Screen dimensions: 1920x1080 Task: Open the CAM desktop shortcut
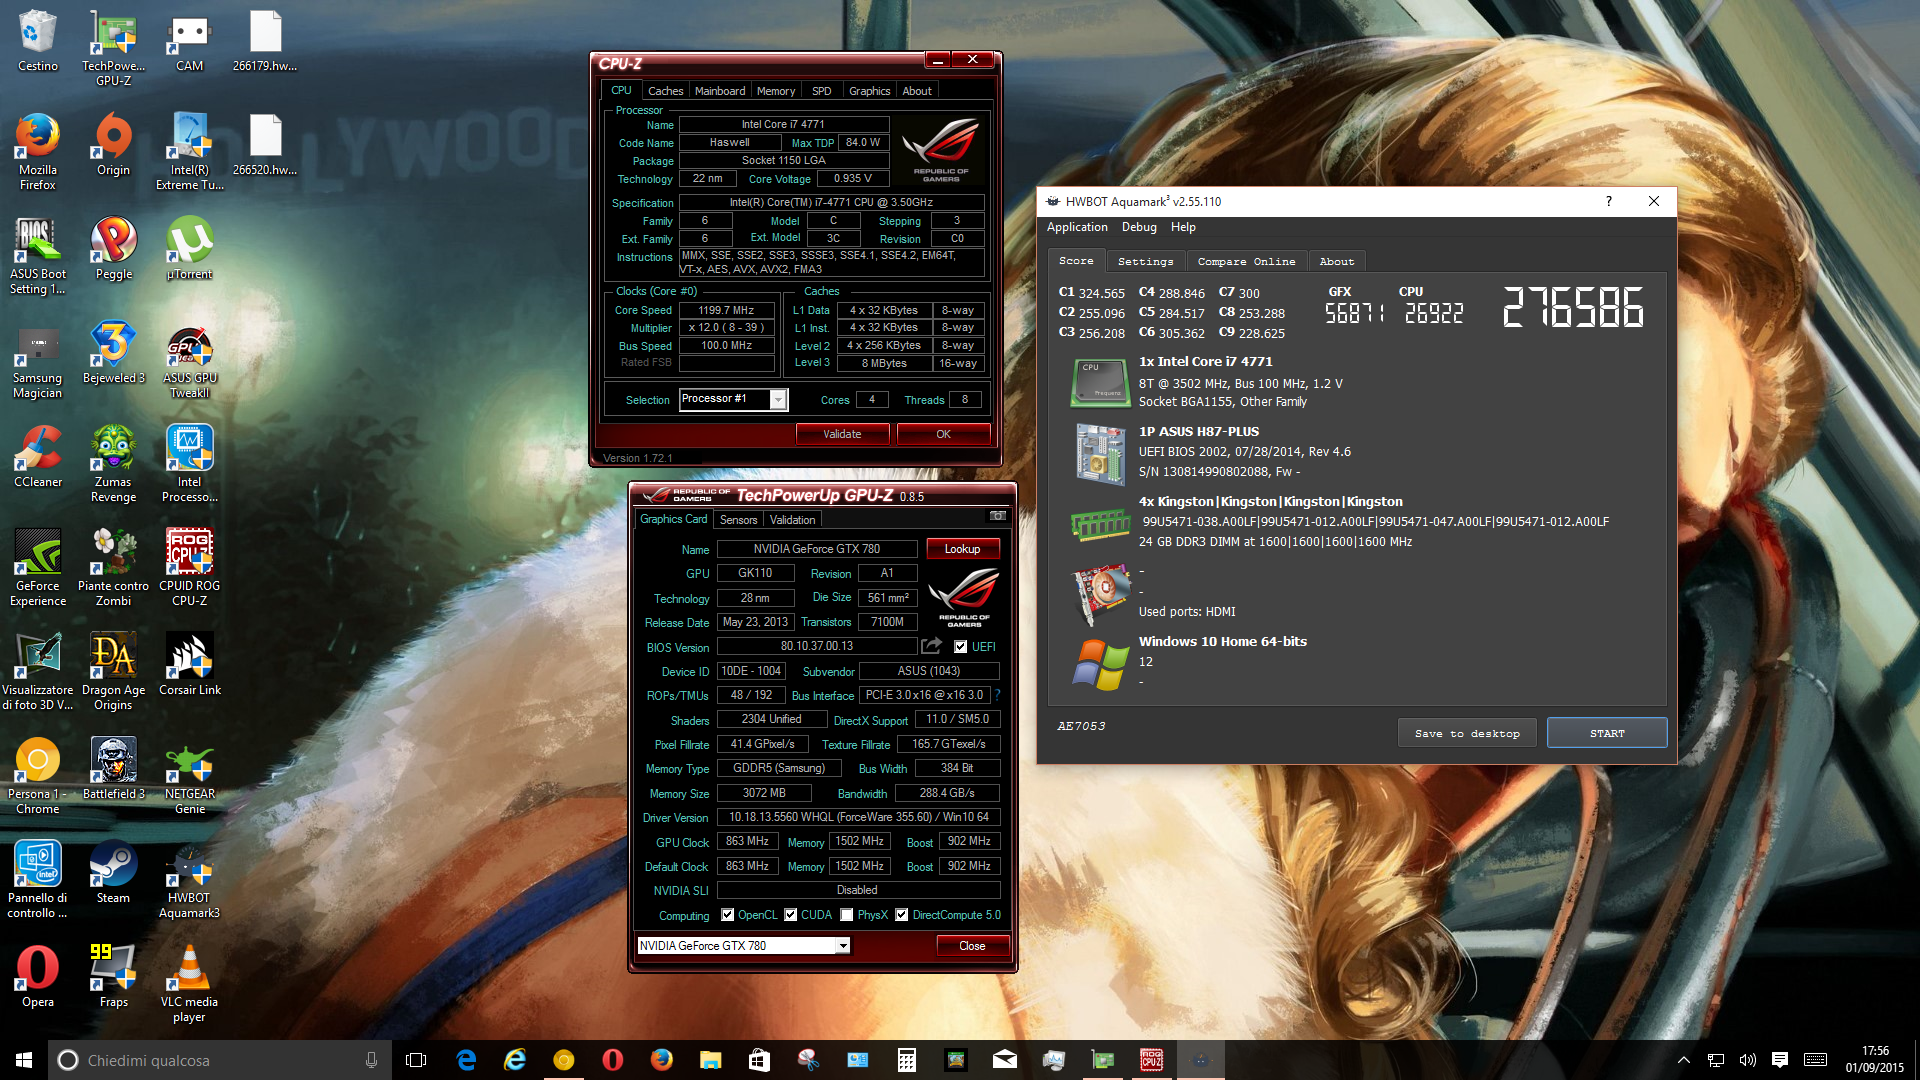pyautogui.click(x=189, y=40)
